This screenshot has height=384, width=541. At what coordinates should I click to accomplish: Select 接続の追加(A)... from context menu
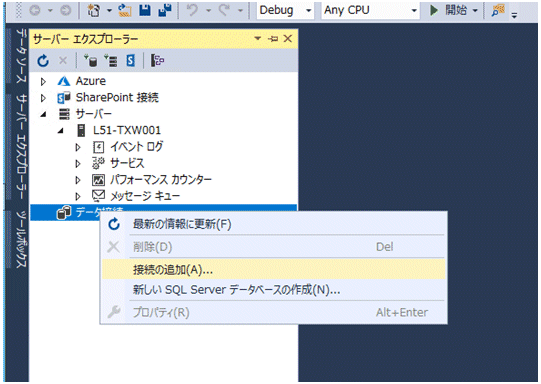(x=274, y=269)
